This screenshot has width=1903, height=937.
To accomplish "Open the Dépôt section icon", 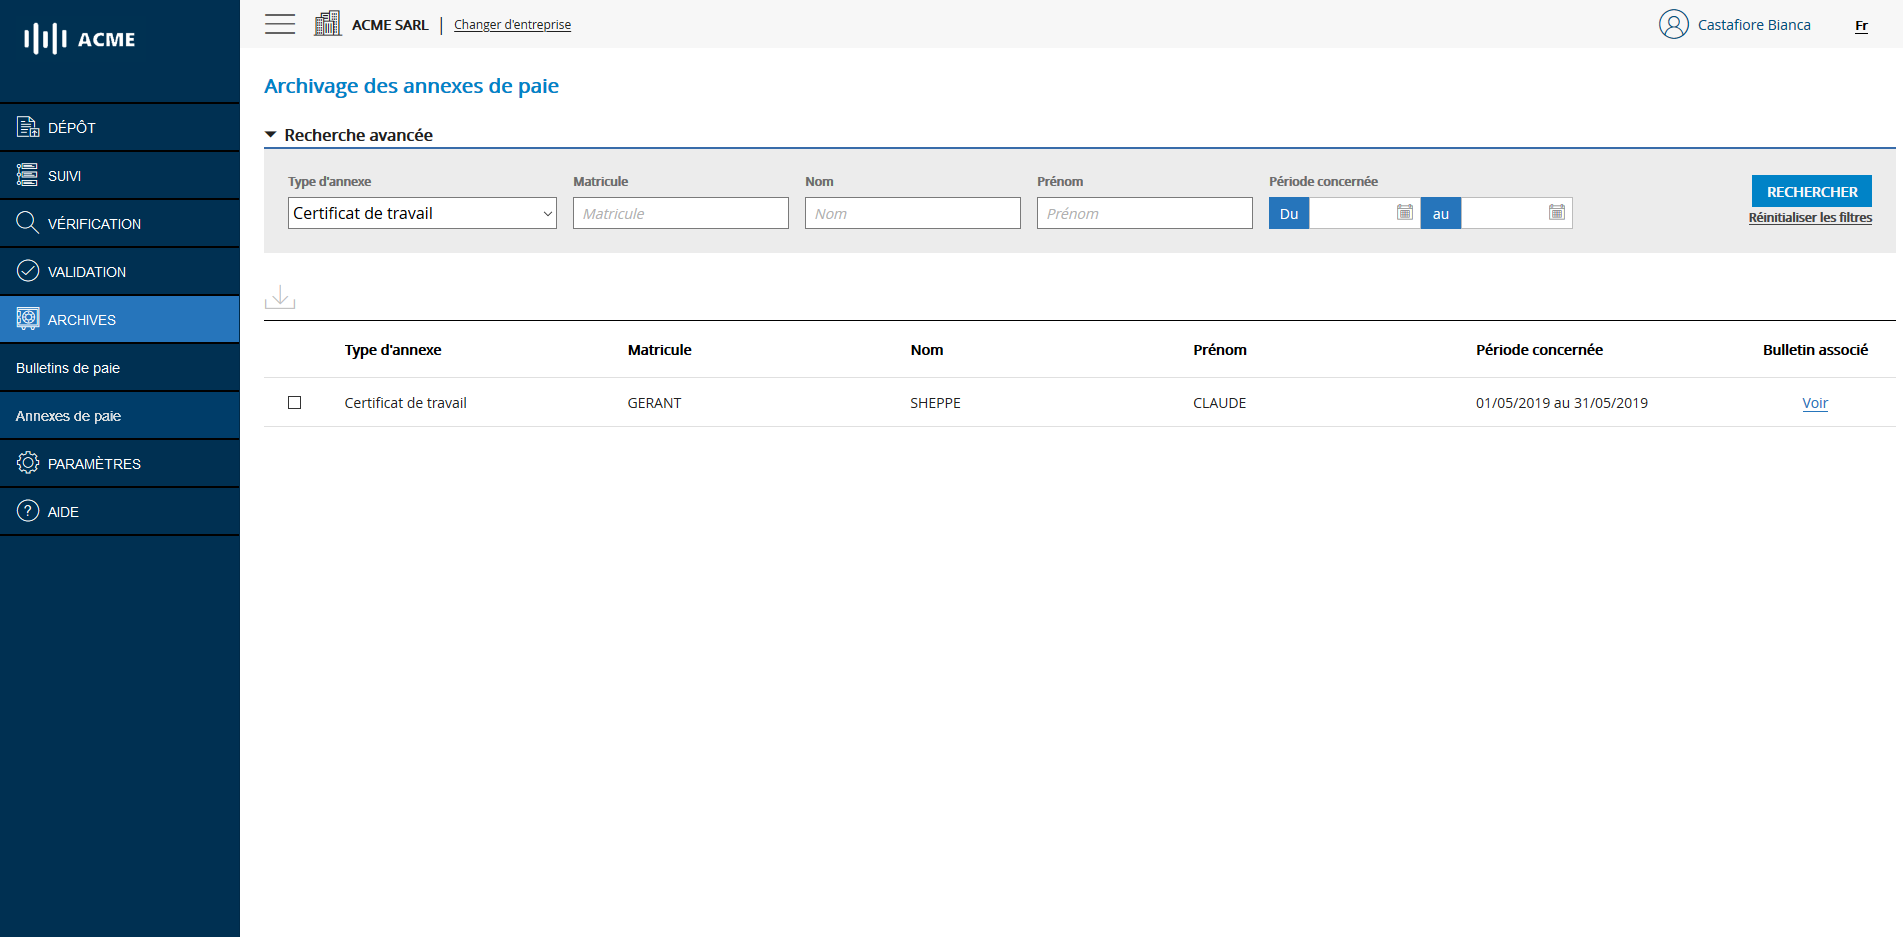I will click(25, 127).
